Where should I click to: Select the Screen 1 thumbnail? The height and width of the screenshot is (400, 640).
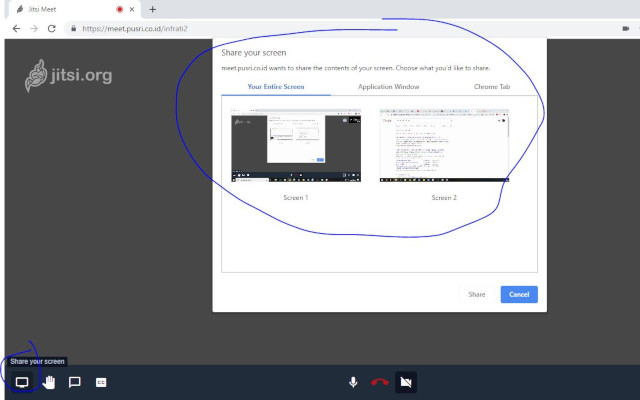296,145
